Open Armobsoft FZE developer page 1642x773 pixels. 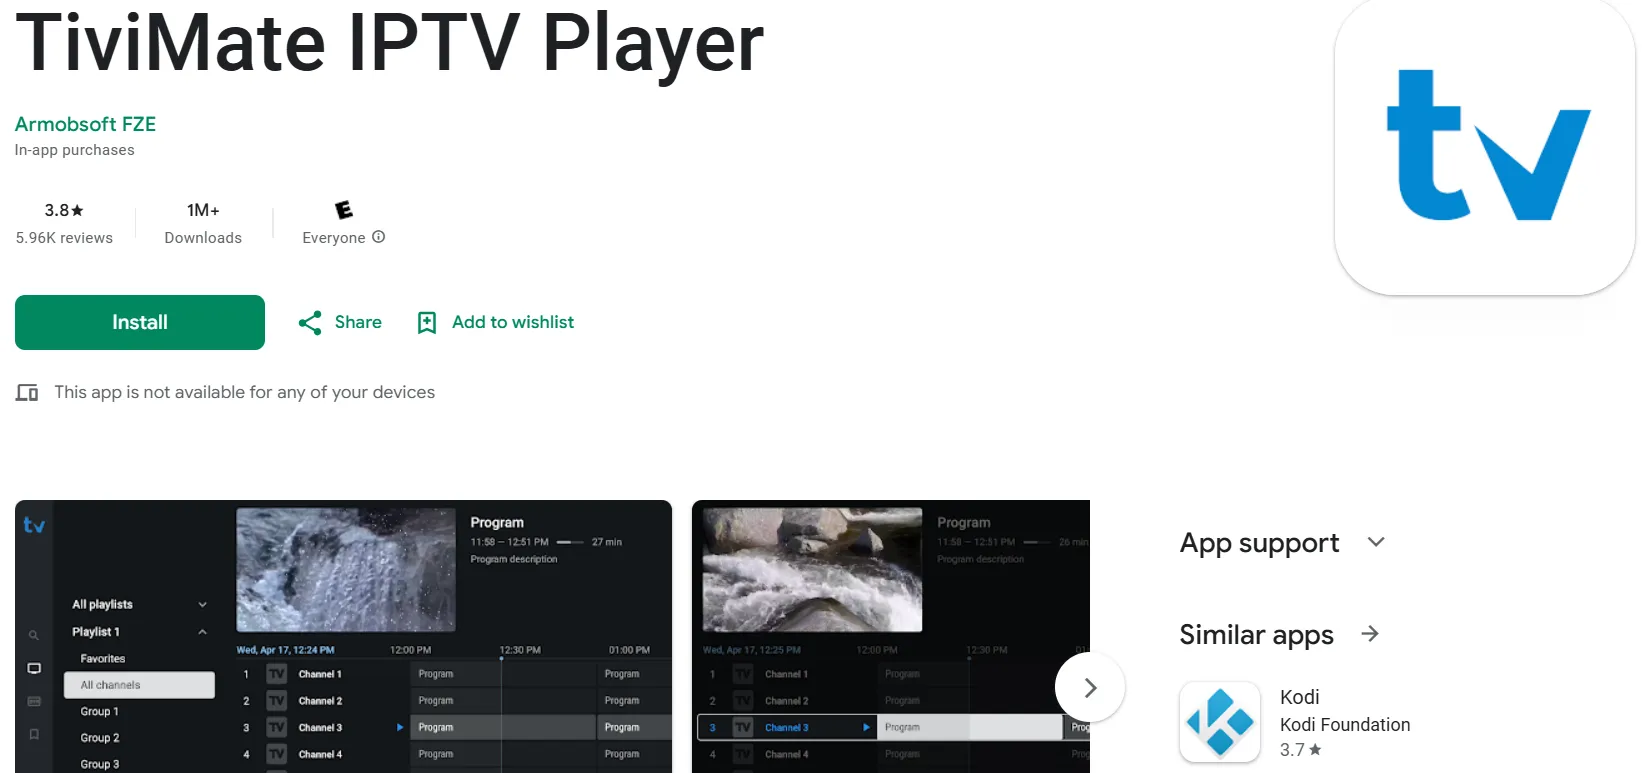pyautogui.click(x=85, y=124)
